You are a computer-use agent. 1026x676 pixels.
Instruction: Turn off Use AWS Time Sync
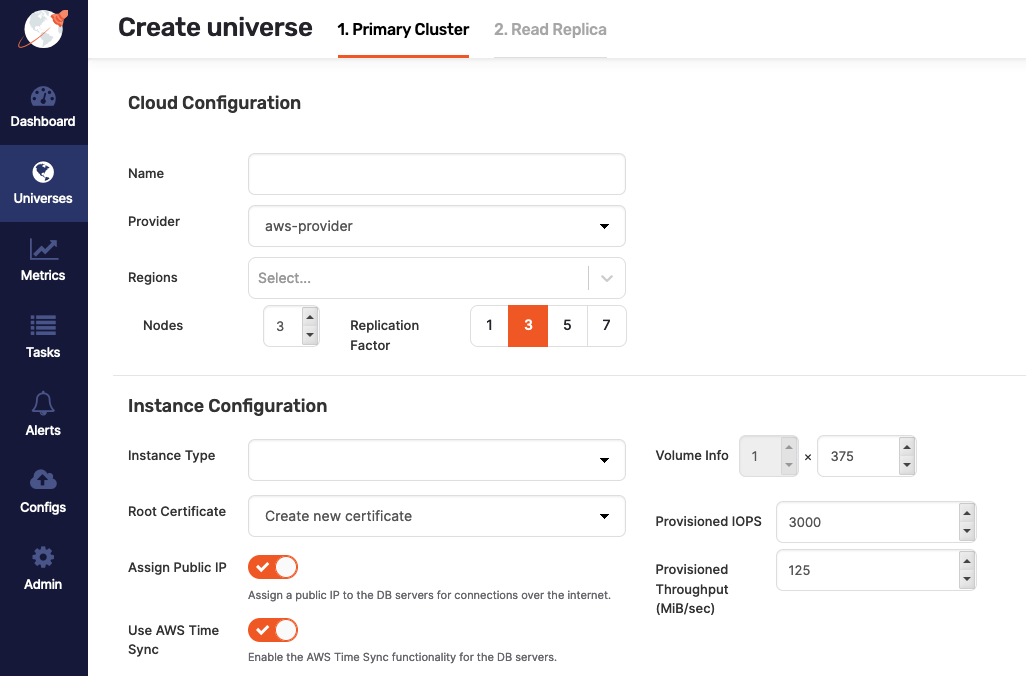pos(272,630)
